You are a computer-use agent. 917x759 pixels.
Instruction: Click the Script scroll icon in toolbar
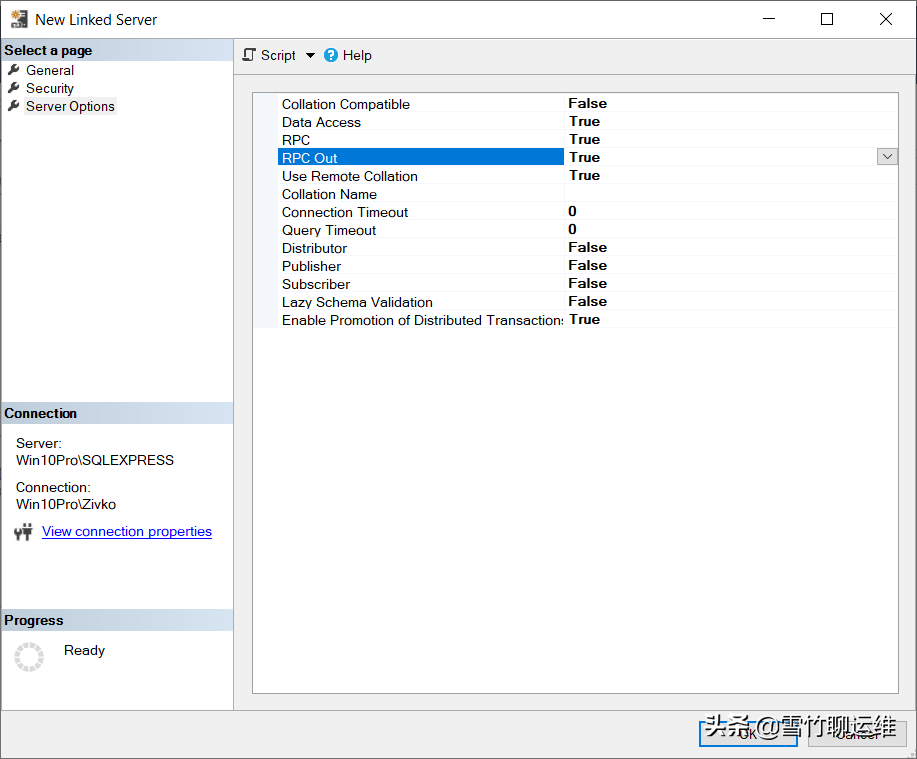250,55
